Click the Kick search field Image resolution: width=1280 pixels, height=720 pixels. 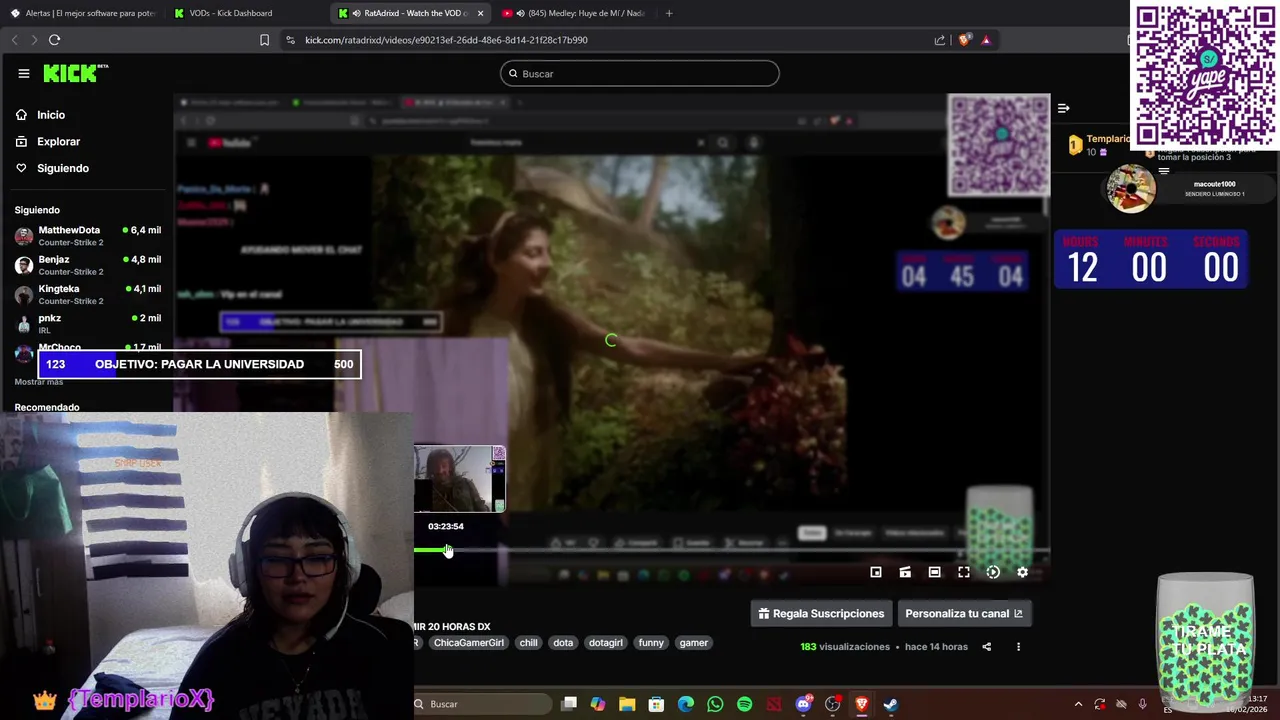[640, 73]
